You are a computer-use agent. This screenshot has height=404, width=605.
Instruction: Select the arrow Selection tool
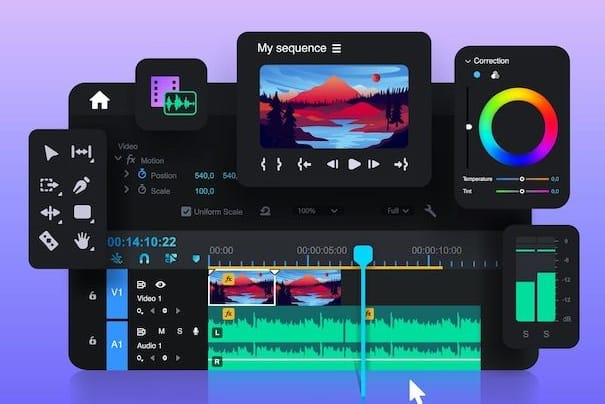click(x=51, y=153)
